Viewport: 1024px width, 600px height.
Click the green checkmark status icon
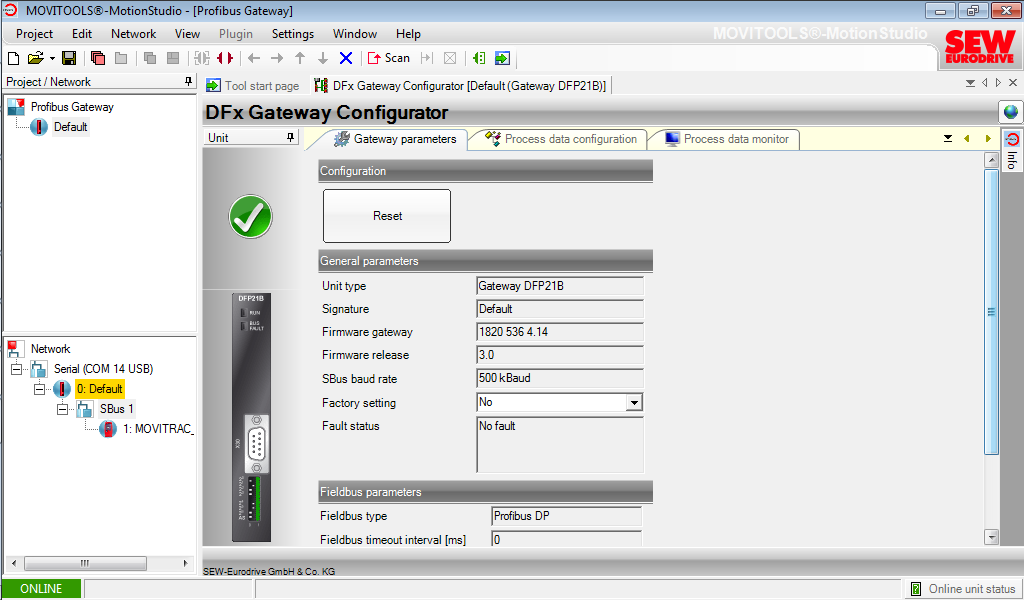point(251,217)
